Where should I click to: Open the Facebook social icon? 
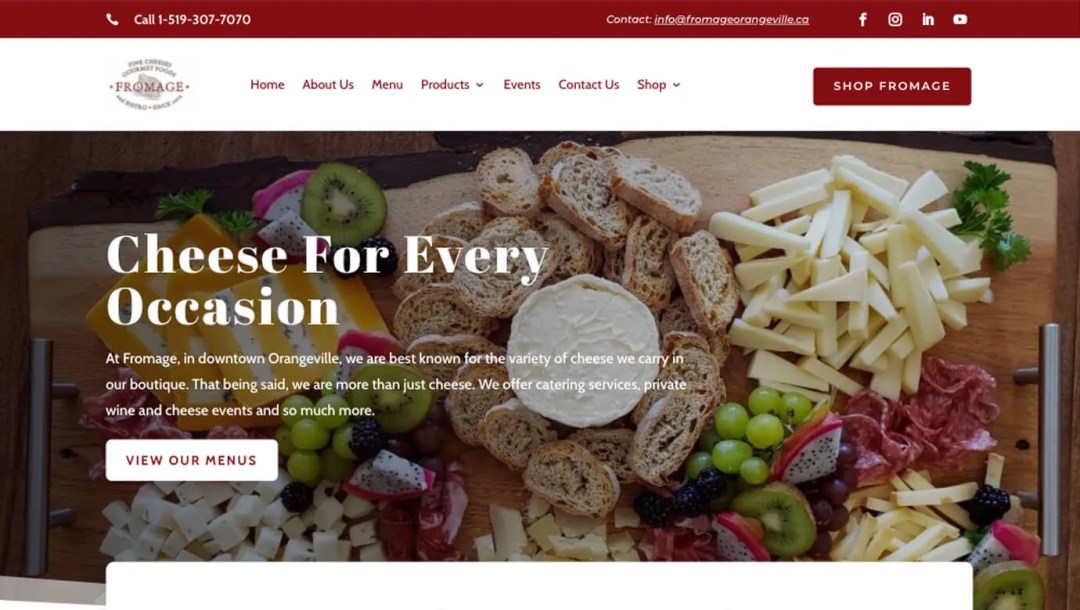862,19
